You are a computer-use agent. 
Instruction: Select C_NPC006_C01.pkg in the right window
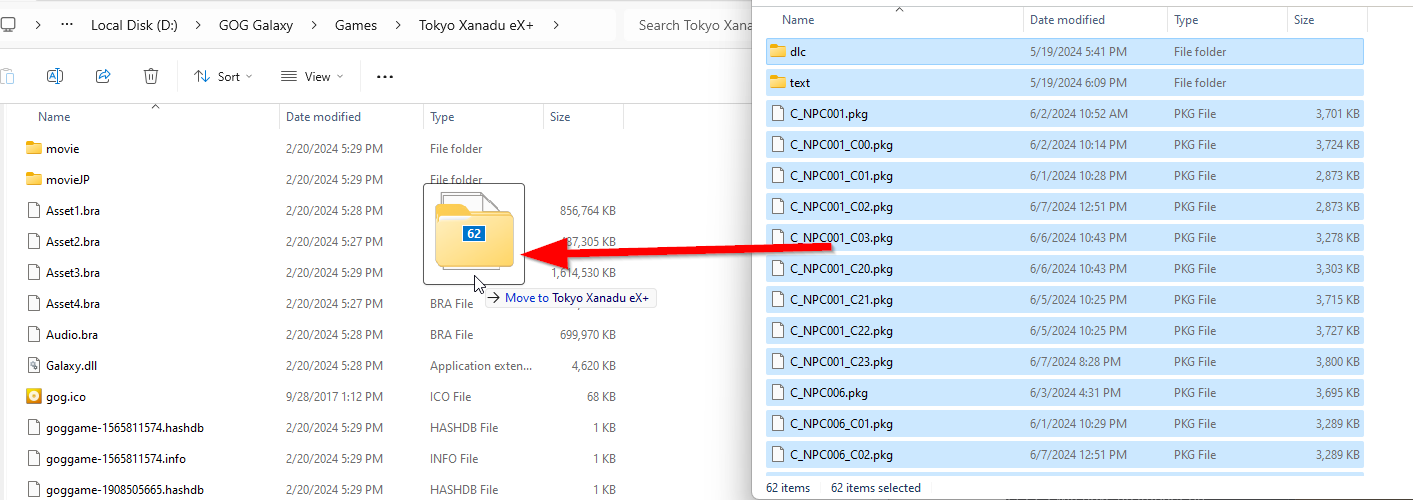841,423
